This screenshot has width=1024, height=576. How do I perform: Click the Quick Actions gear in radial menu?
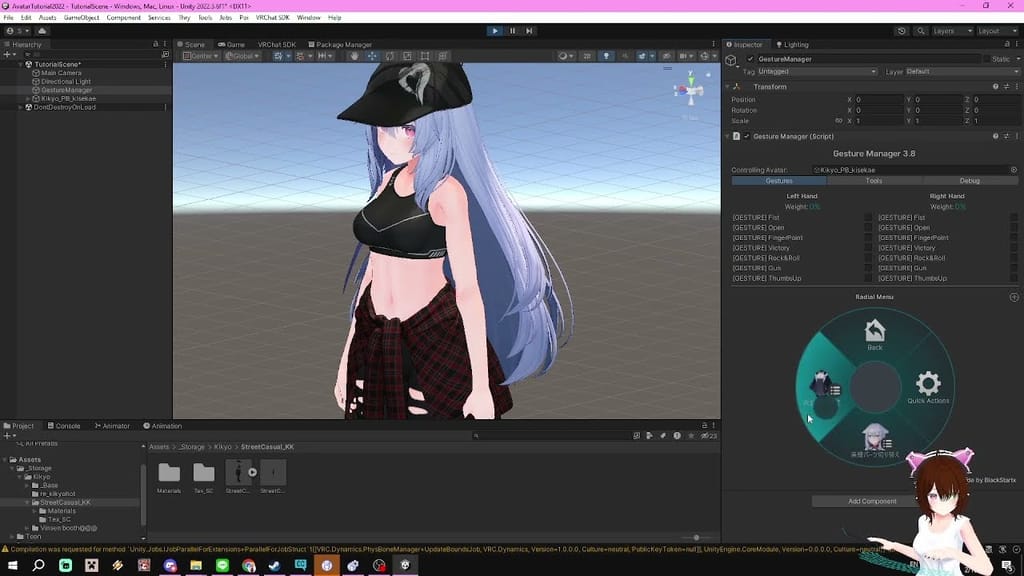[928, 384]
